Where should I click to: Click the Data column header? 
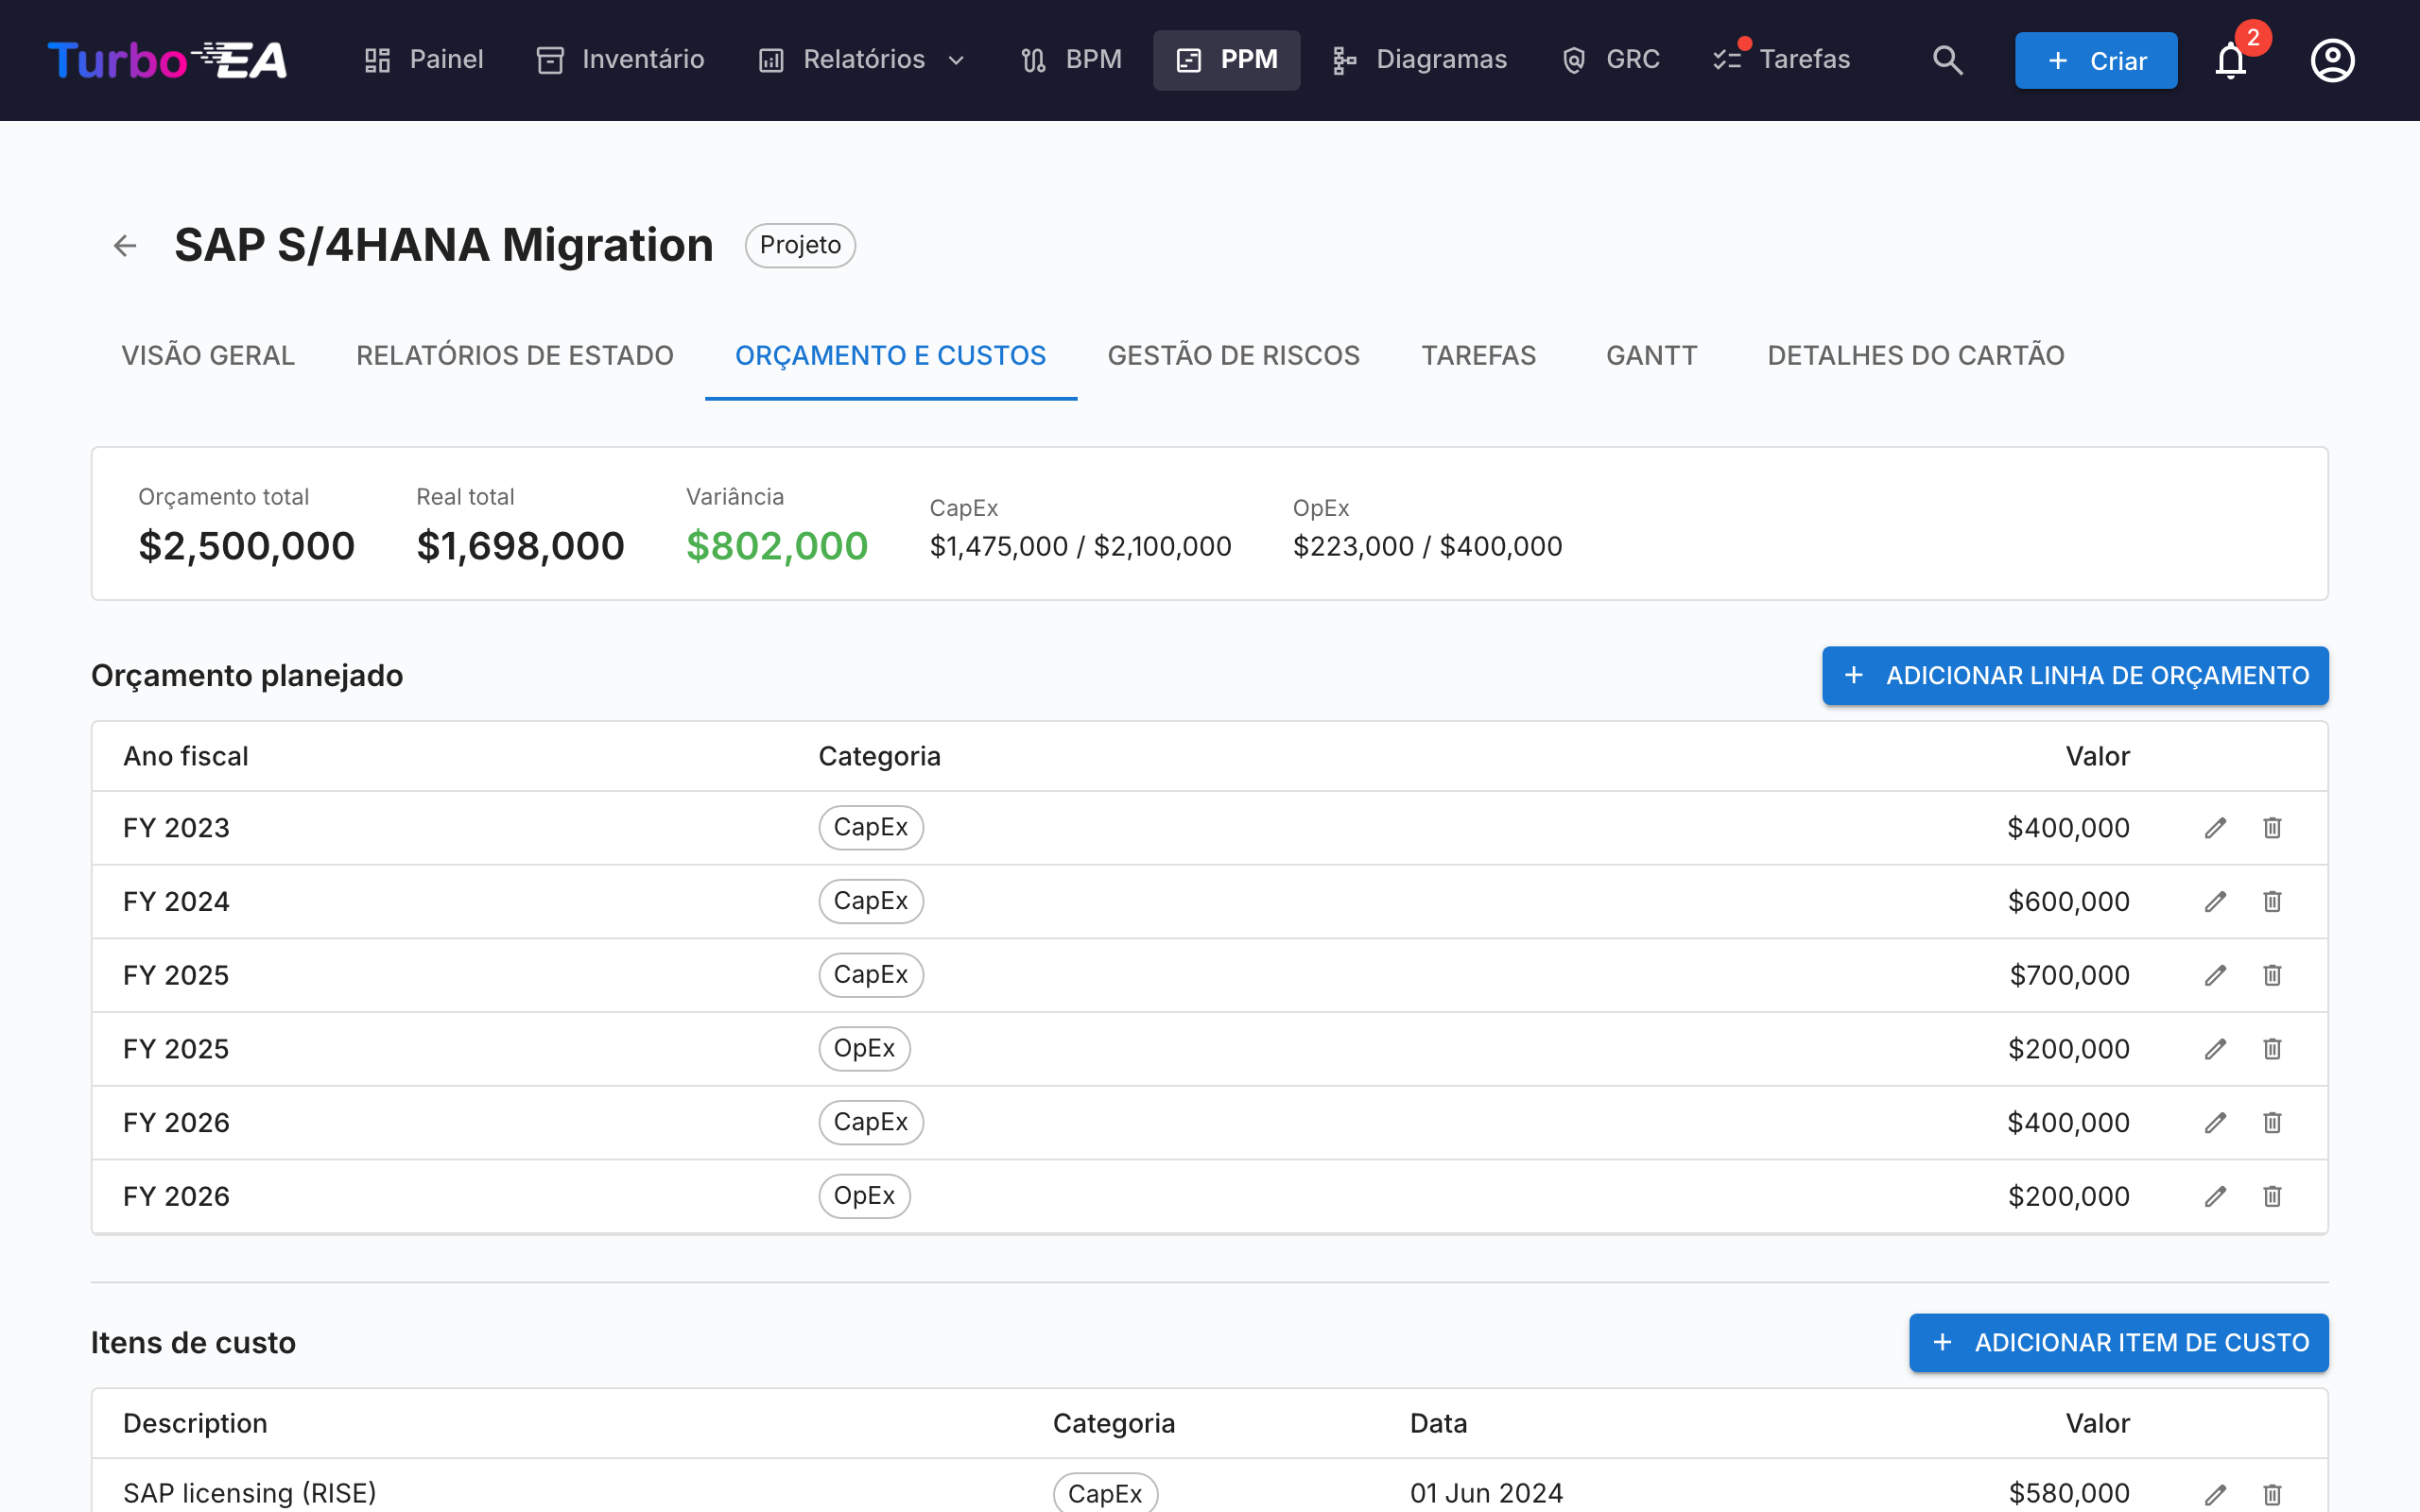pos(1439,1424)
